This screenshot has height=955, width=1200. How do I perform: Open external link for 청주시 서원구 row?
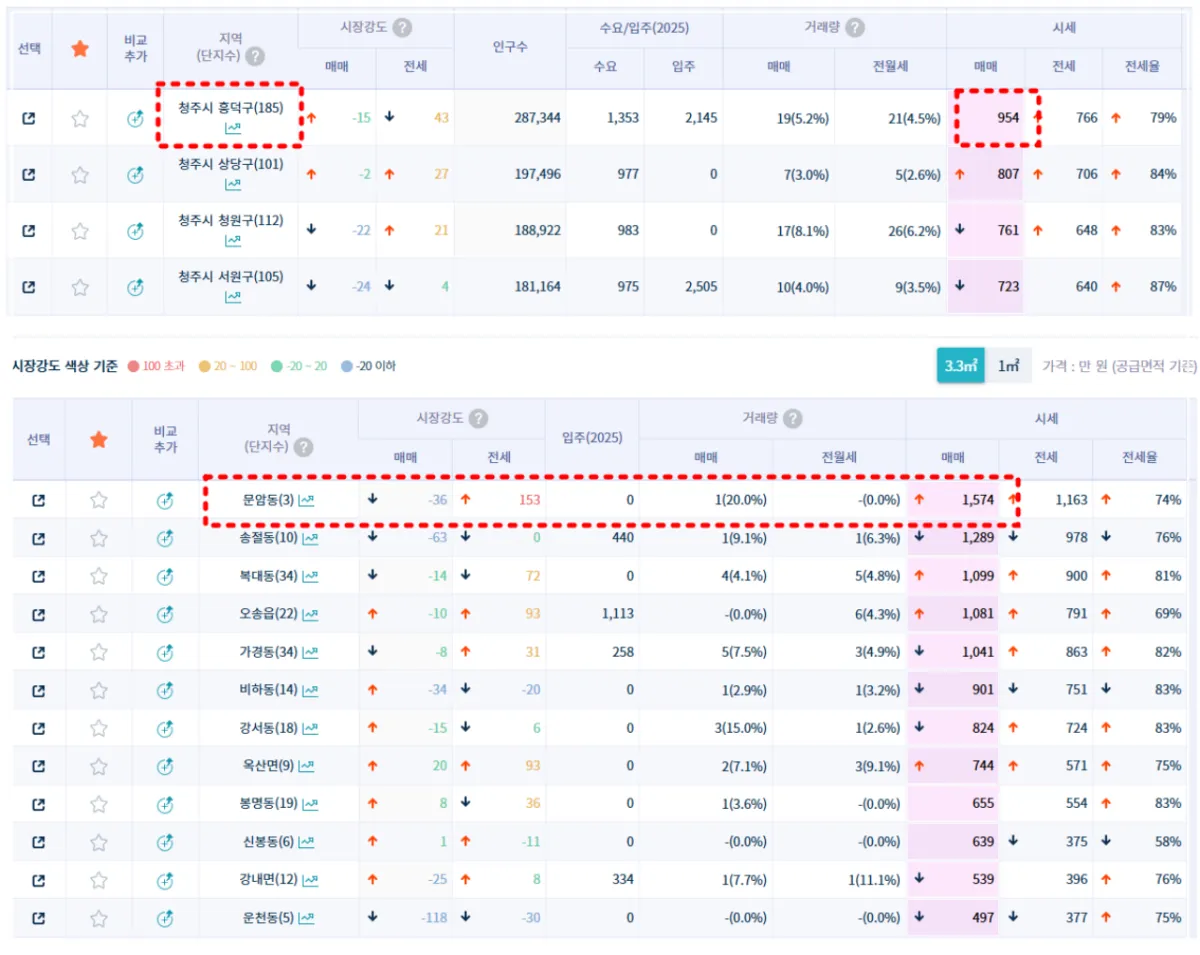pos(28,287)
